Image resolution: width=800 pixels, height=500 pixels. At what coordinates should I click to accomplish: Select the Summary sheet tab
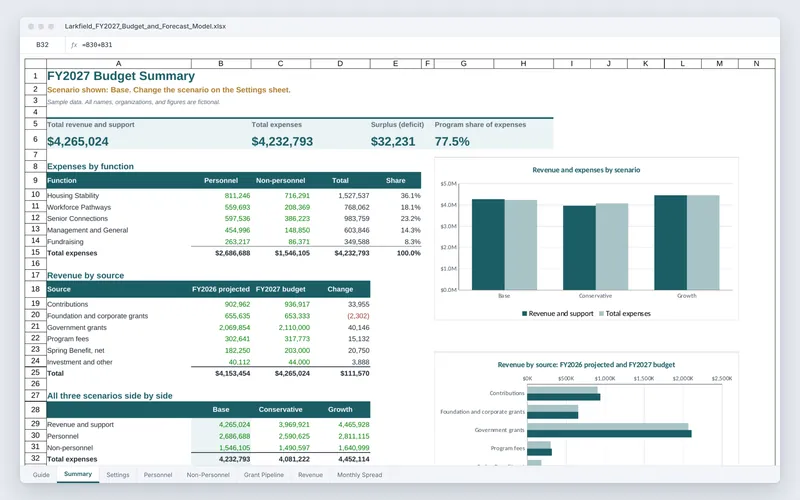click(78, 474)
